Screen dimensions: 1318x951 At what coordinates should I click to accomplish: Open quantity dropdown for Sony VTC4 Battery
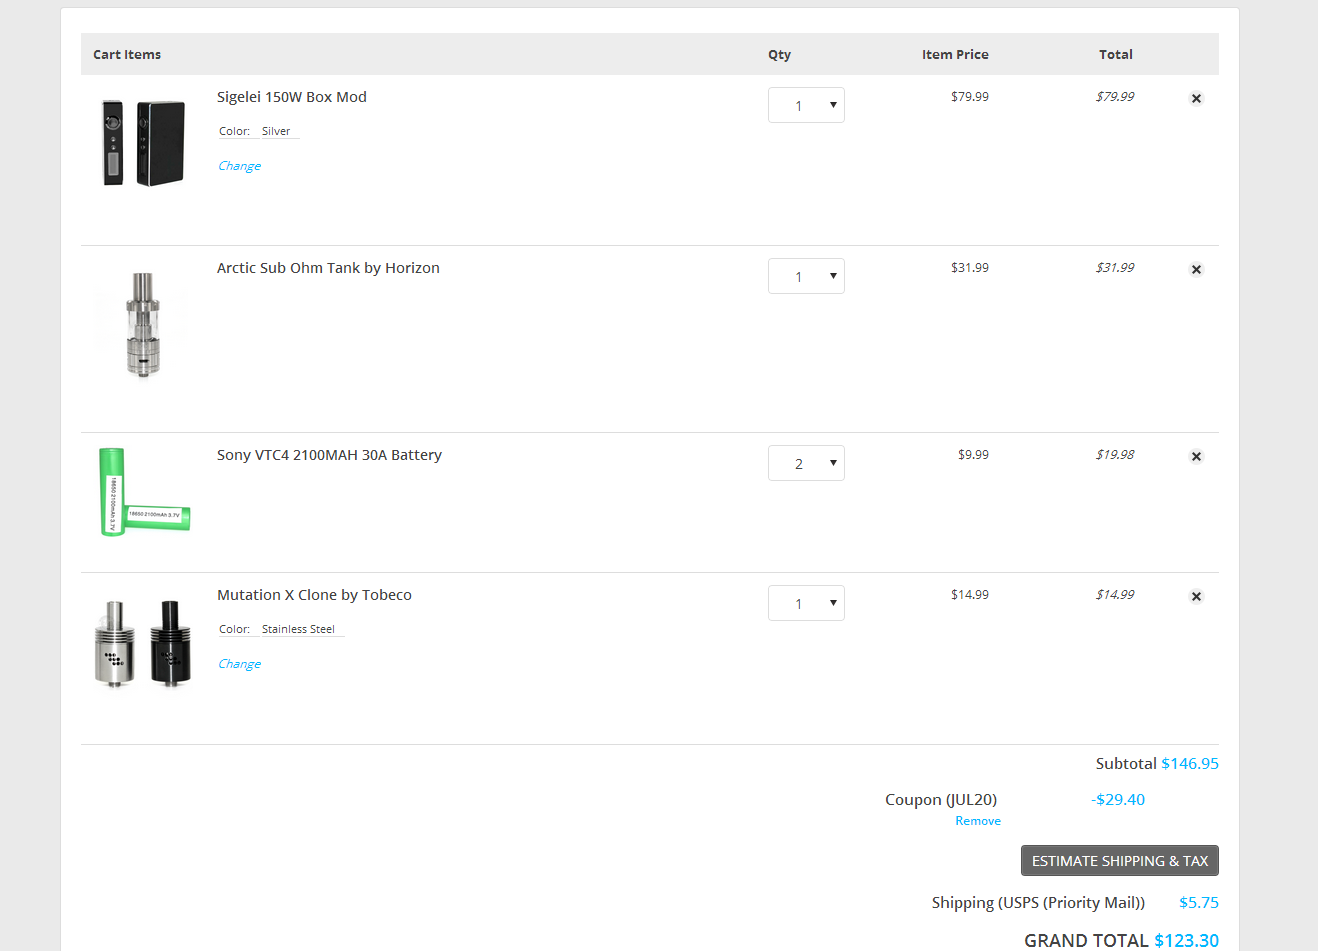806,463
